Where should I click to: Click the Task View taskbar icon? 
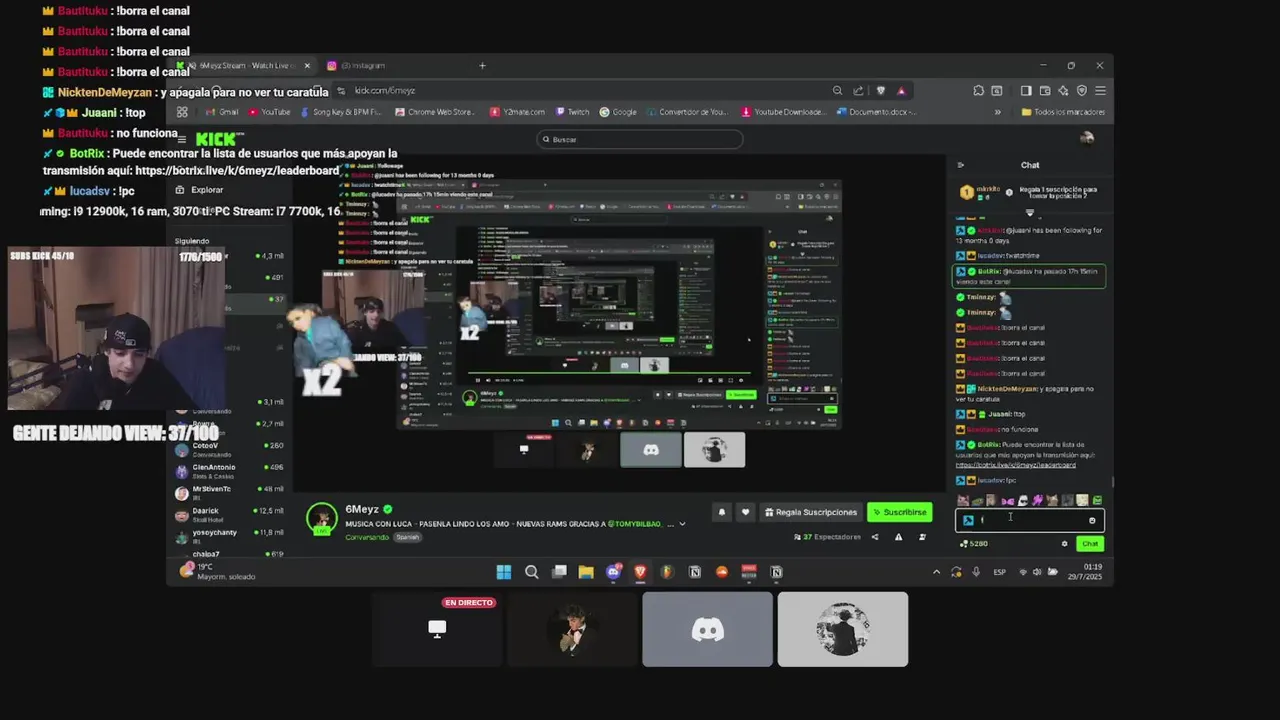pos(559,572)
